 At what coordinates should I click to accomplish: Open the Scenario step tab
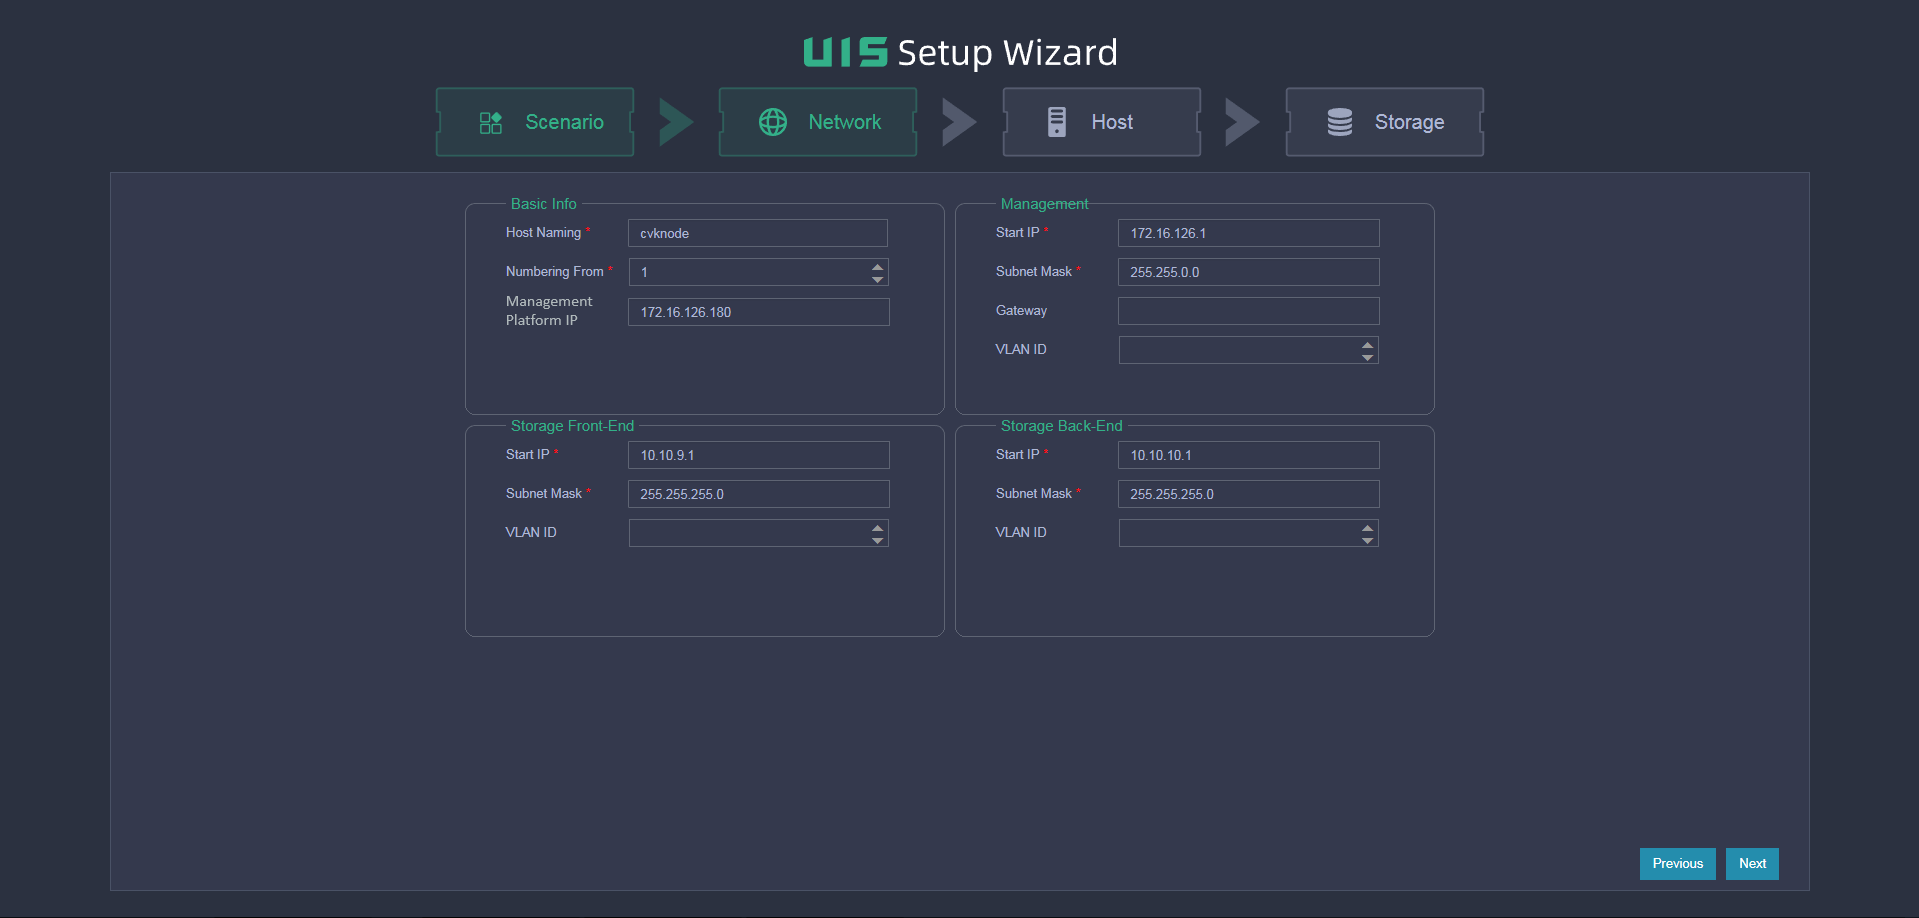point(535,122)
